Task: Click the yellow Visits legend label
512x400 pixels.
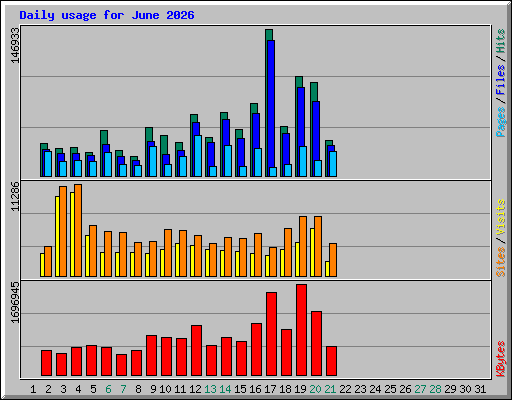Action: 500,217
